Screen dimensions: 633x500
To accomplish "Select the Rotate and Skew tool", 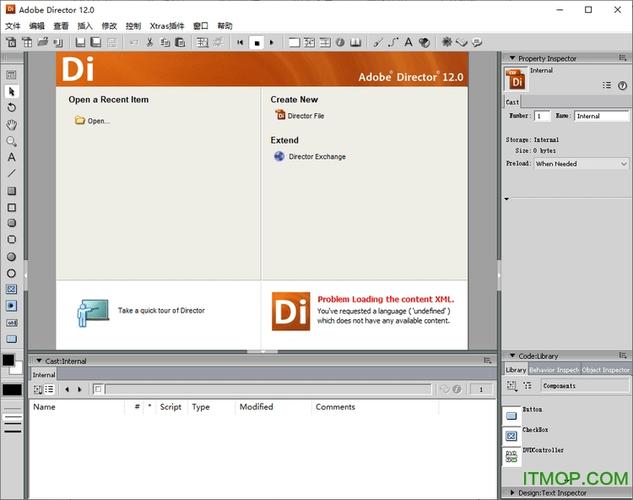I will coord(11,108).
